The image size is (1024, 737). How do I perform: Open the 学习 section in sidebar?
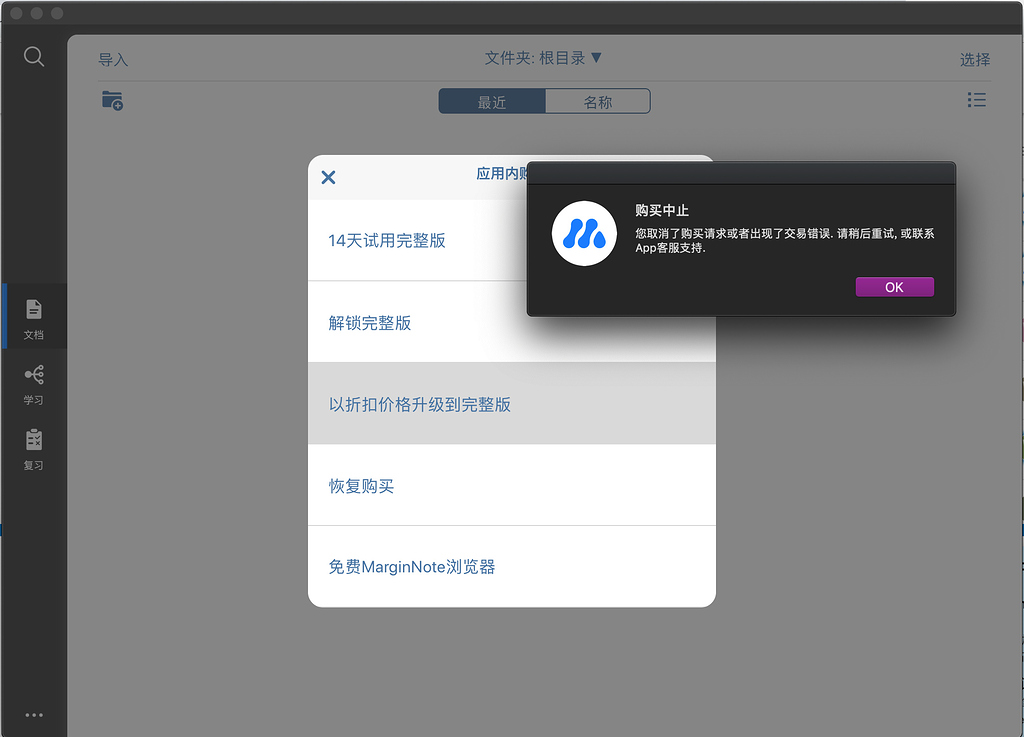tap(33, 385)
